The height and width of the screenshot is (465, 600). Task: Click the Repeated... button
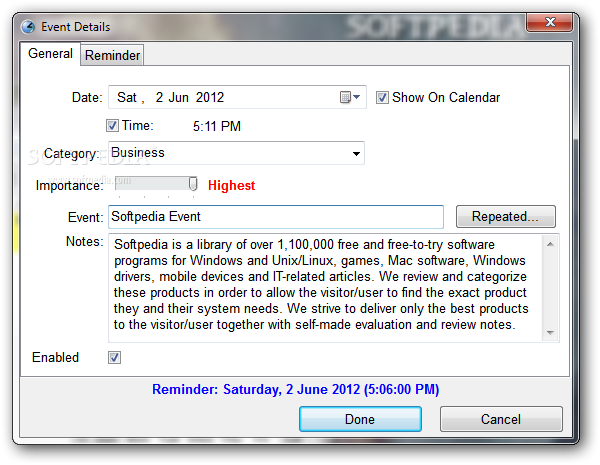click(x=505, y=217)
